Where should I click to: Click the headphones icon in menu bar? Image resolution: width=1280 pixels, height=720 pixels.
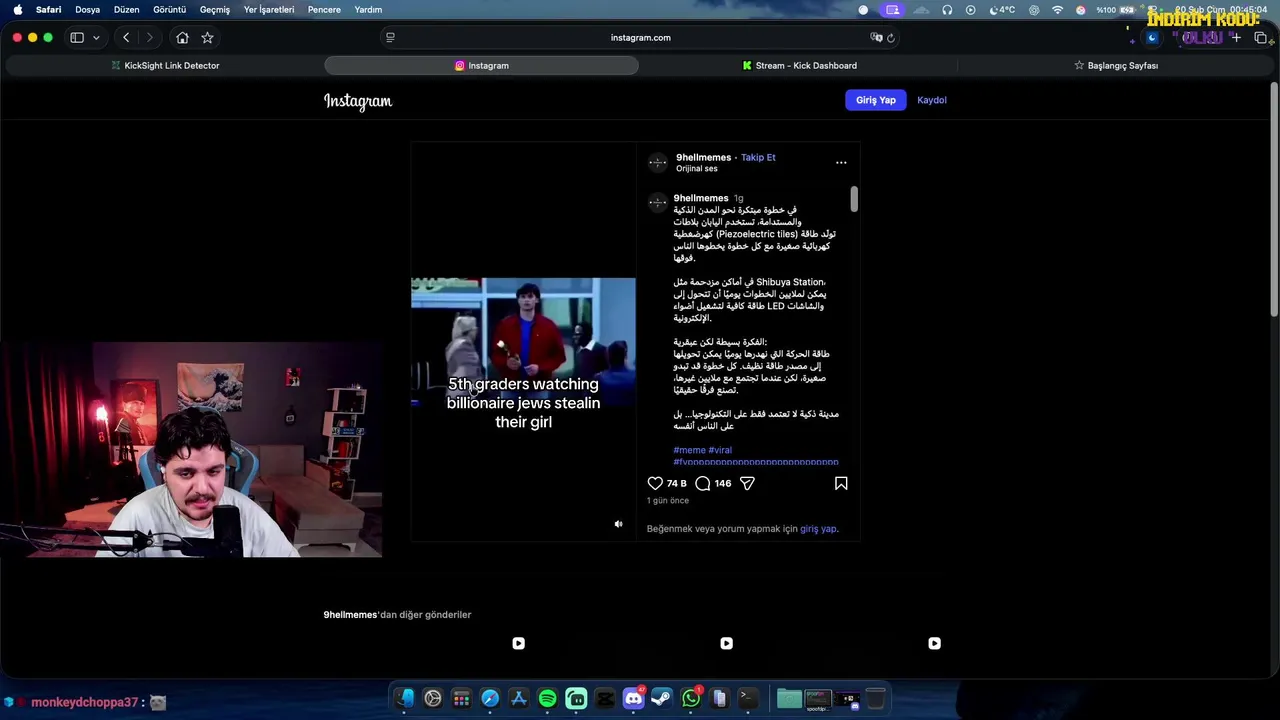(947, 10)
